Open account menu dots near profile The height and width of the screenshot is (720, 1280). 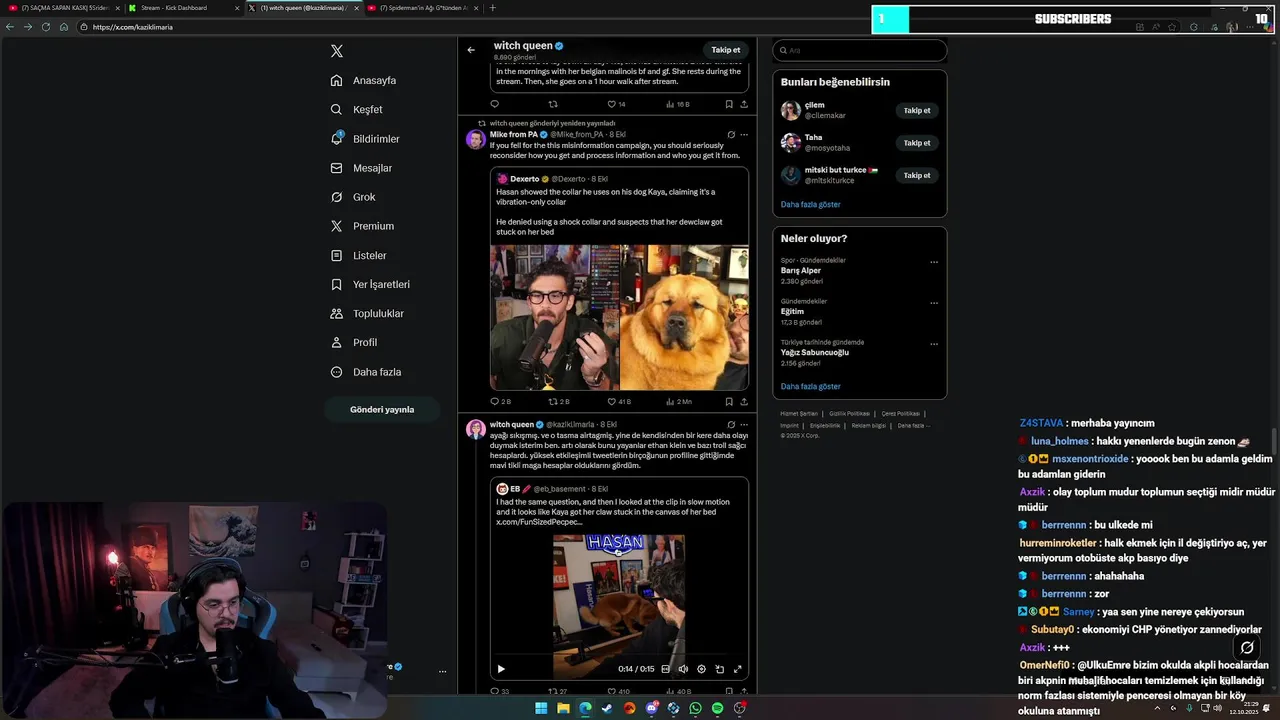(x=442, y=671)
